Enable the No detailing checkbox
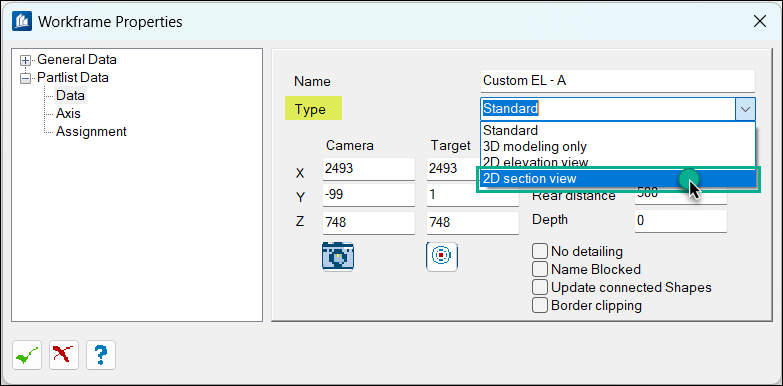 coord(540,251)
